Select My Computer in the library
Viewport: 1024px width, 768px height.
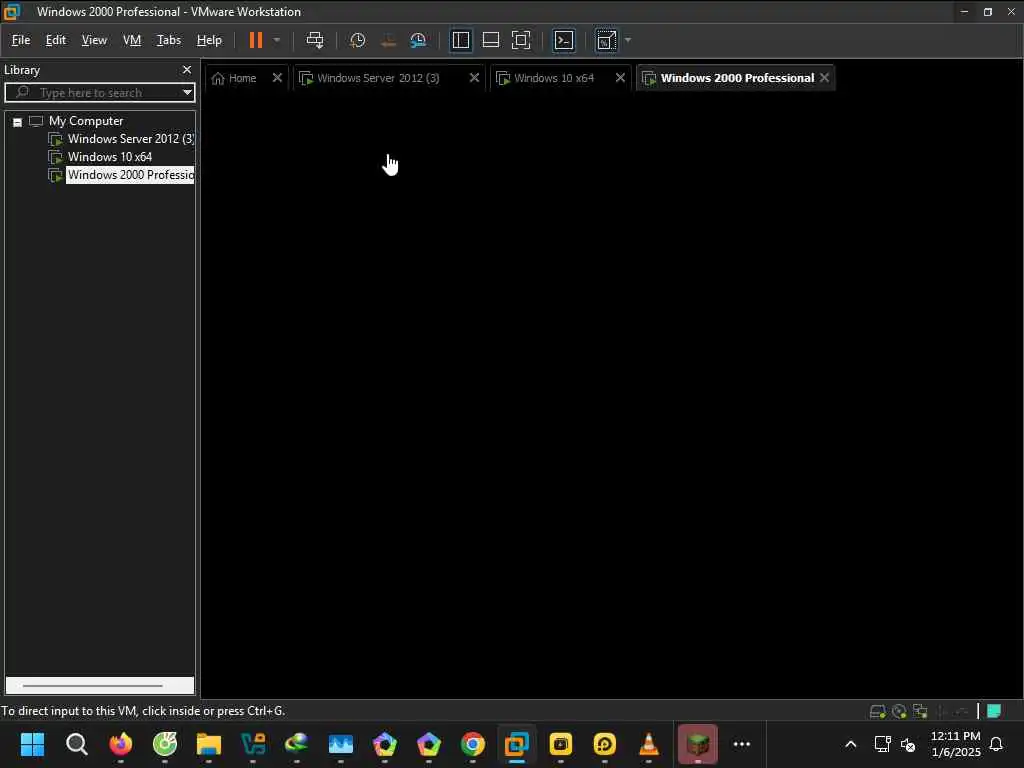(x=86, y=121)
